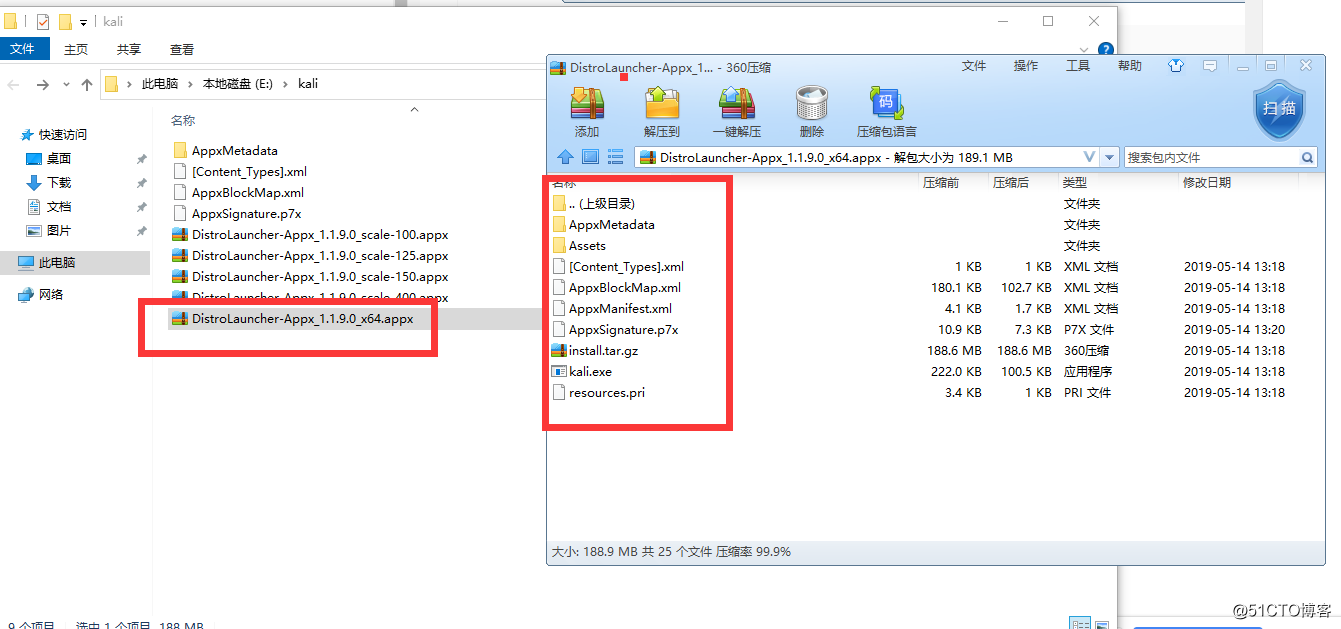Select 快速访问 in the navigation pane
The image size is (1341, 629).
point(63,135)
